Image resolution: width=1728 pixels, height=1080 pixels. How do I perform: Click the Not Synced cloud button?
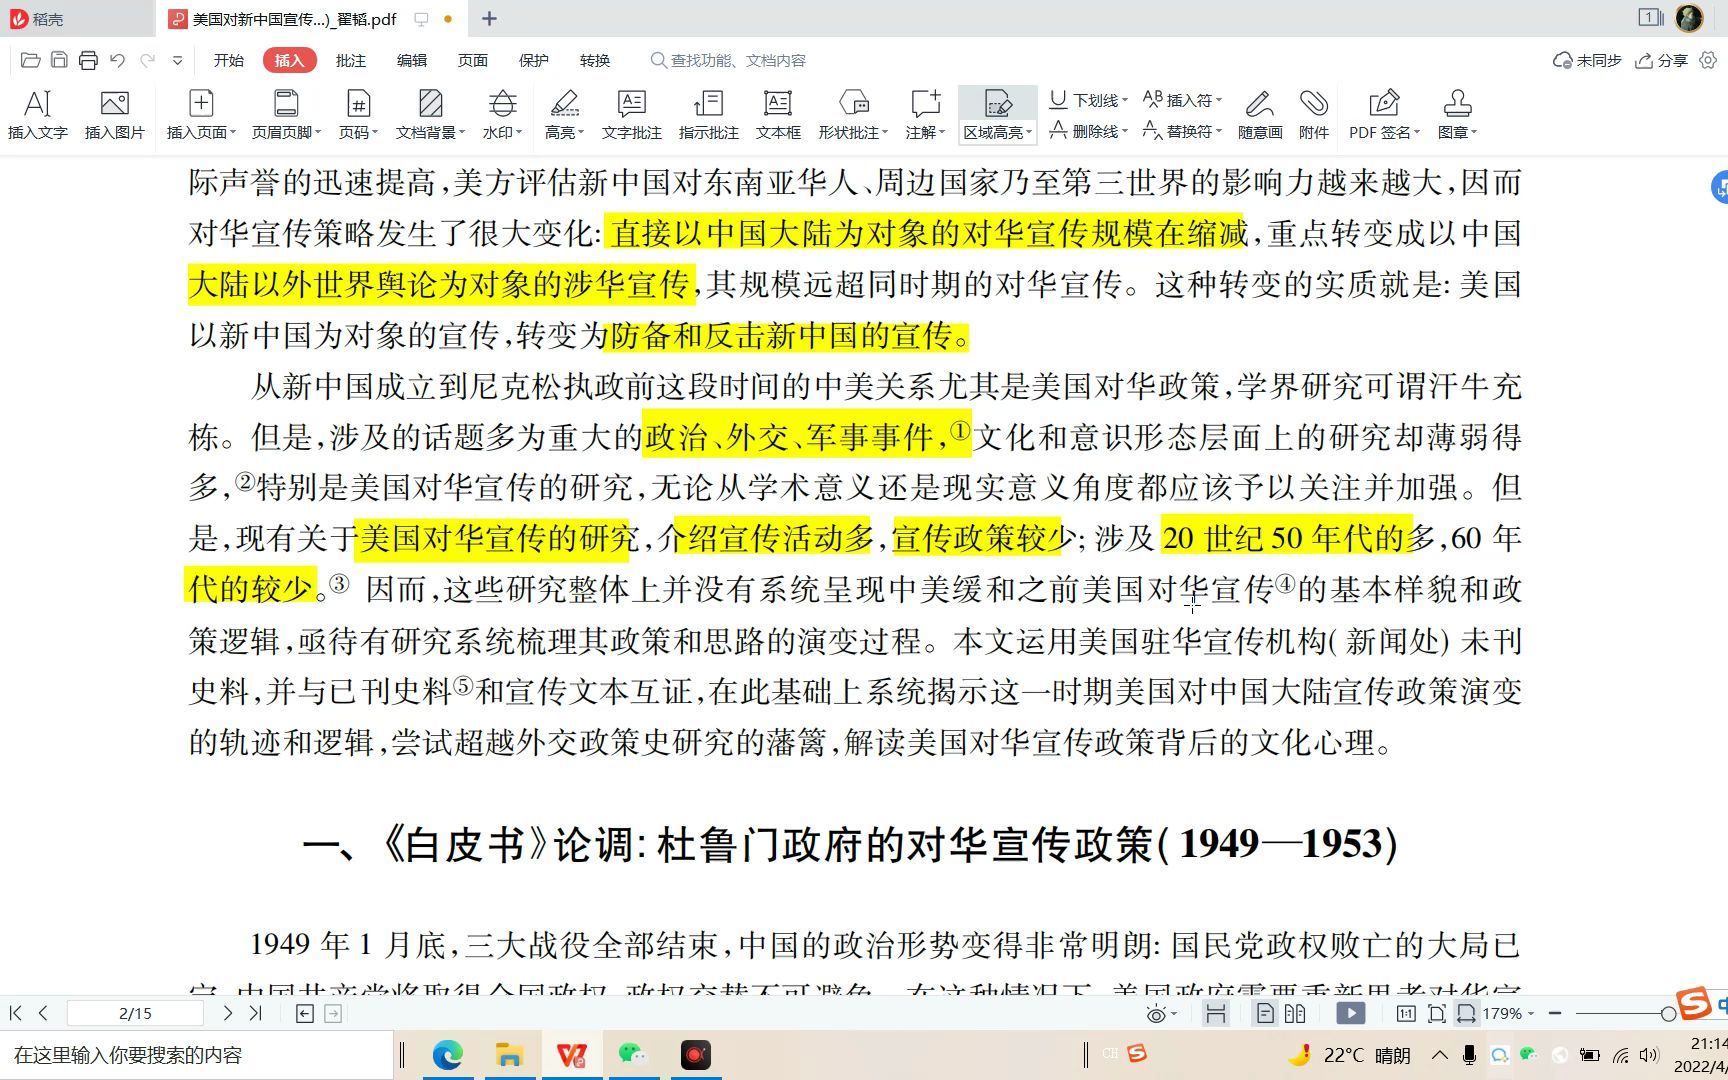click(1586, 60)
